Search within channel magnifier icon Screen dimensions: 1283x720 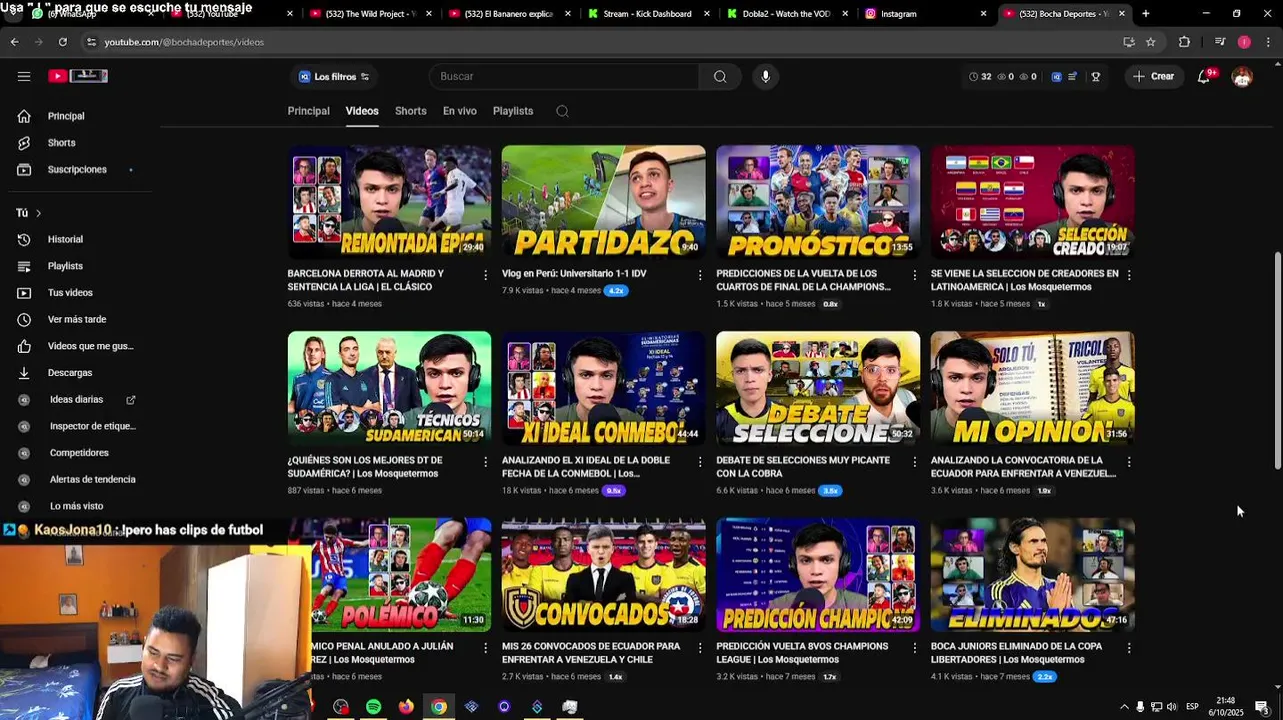click(x=562, y=111)
